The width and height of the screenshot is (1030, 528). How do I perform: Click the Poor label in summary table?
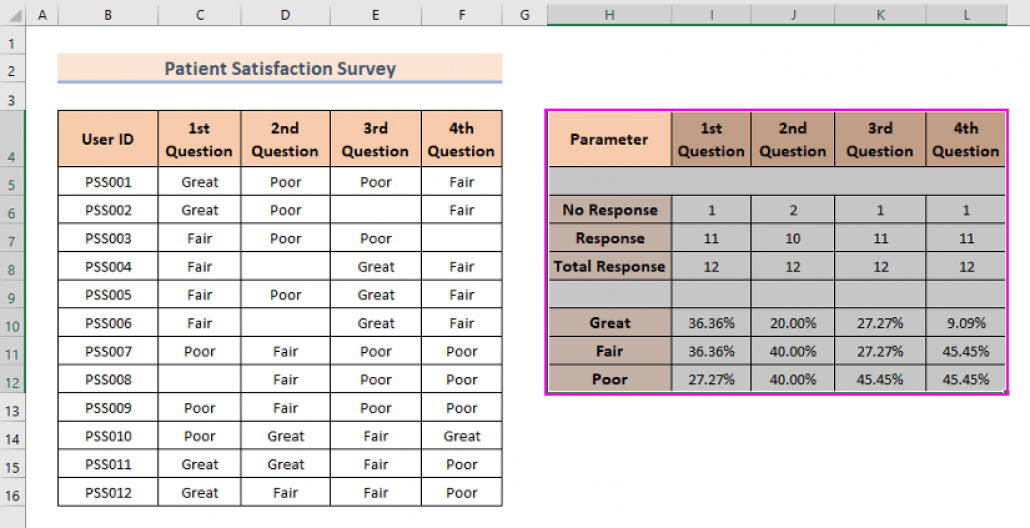click(609, 380)
